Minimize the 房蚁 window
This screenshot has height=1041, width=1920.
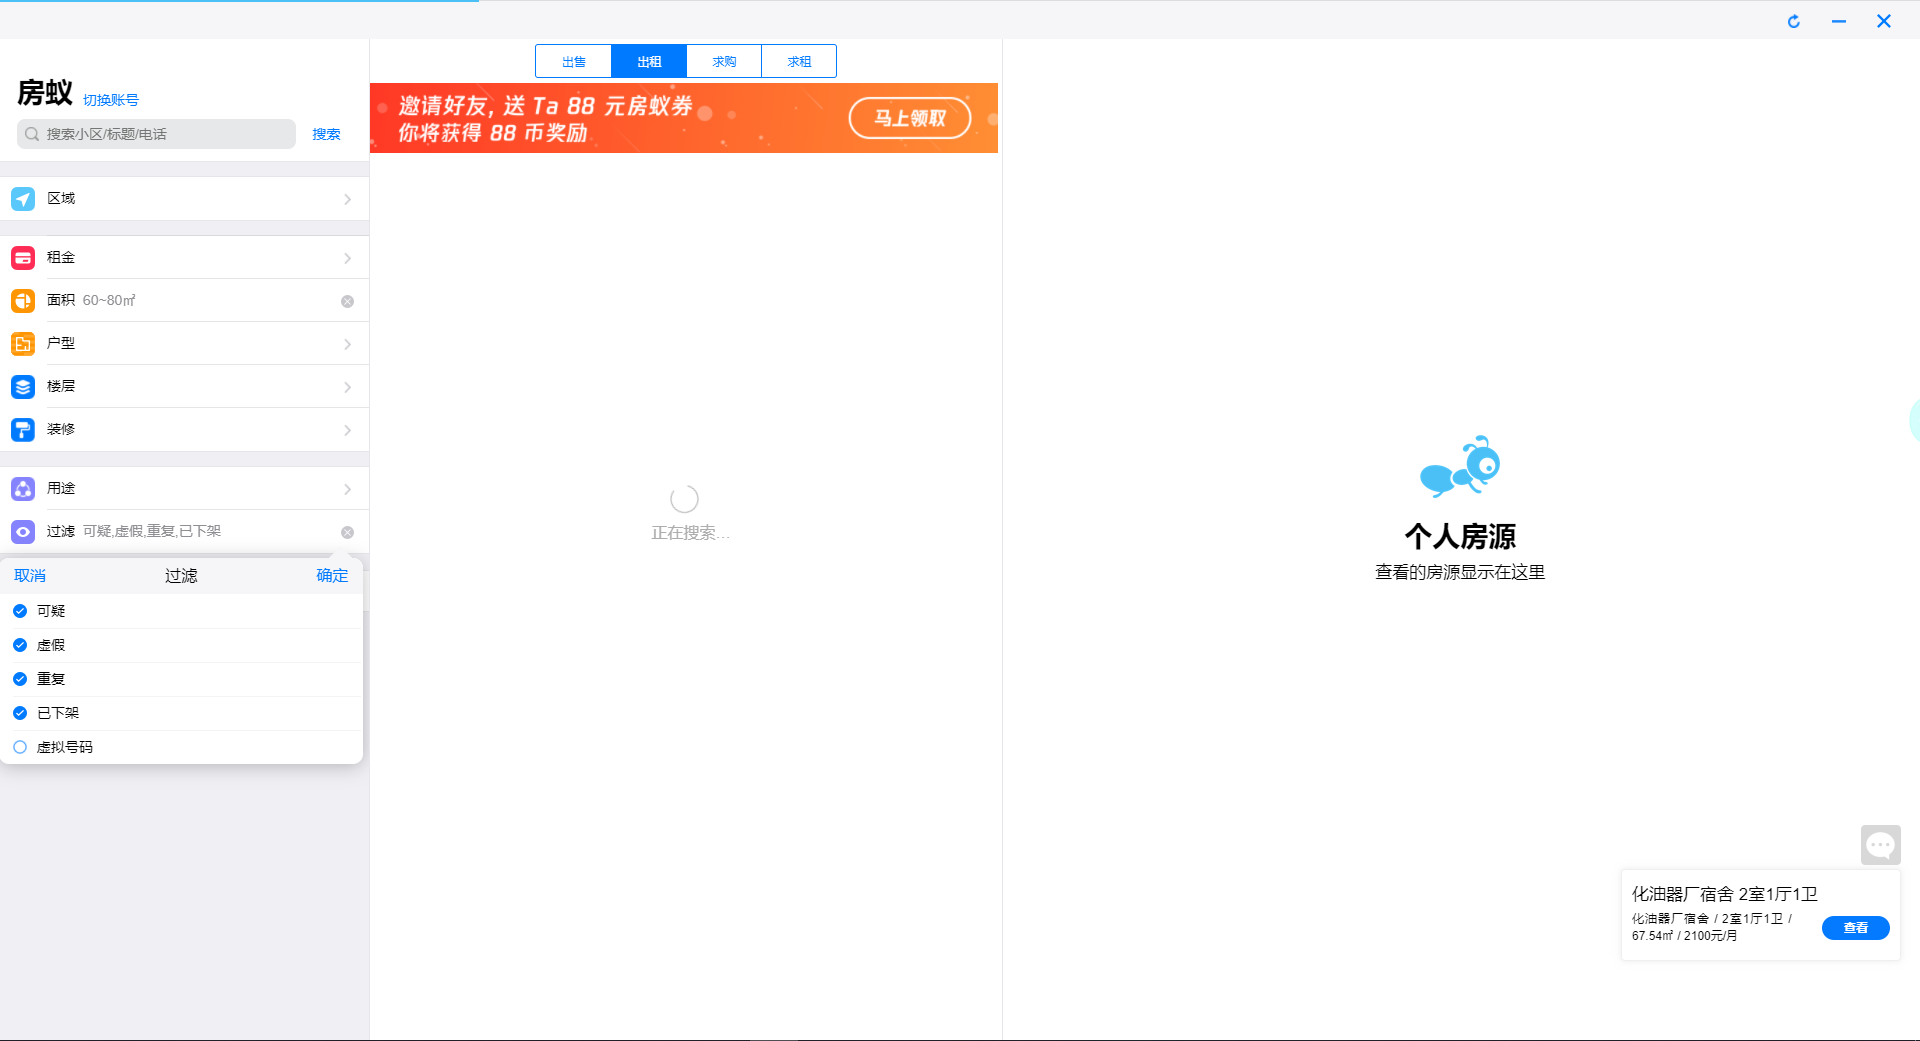click(1839, 21)
